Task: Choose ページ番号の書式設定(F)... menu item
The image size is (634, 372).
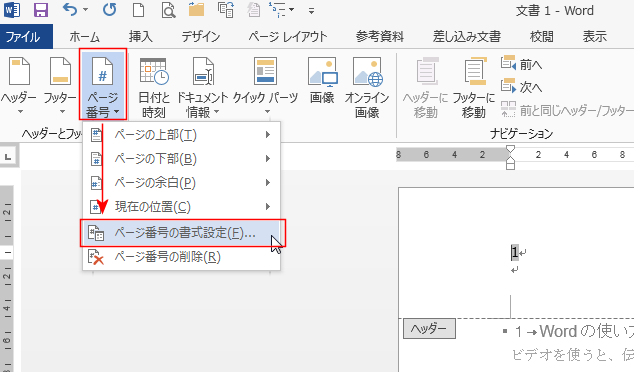Action: (183, 233)
